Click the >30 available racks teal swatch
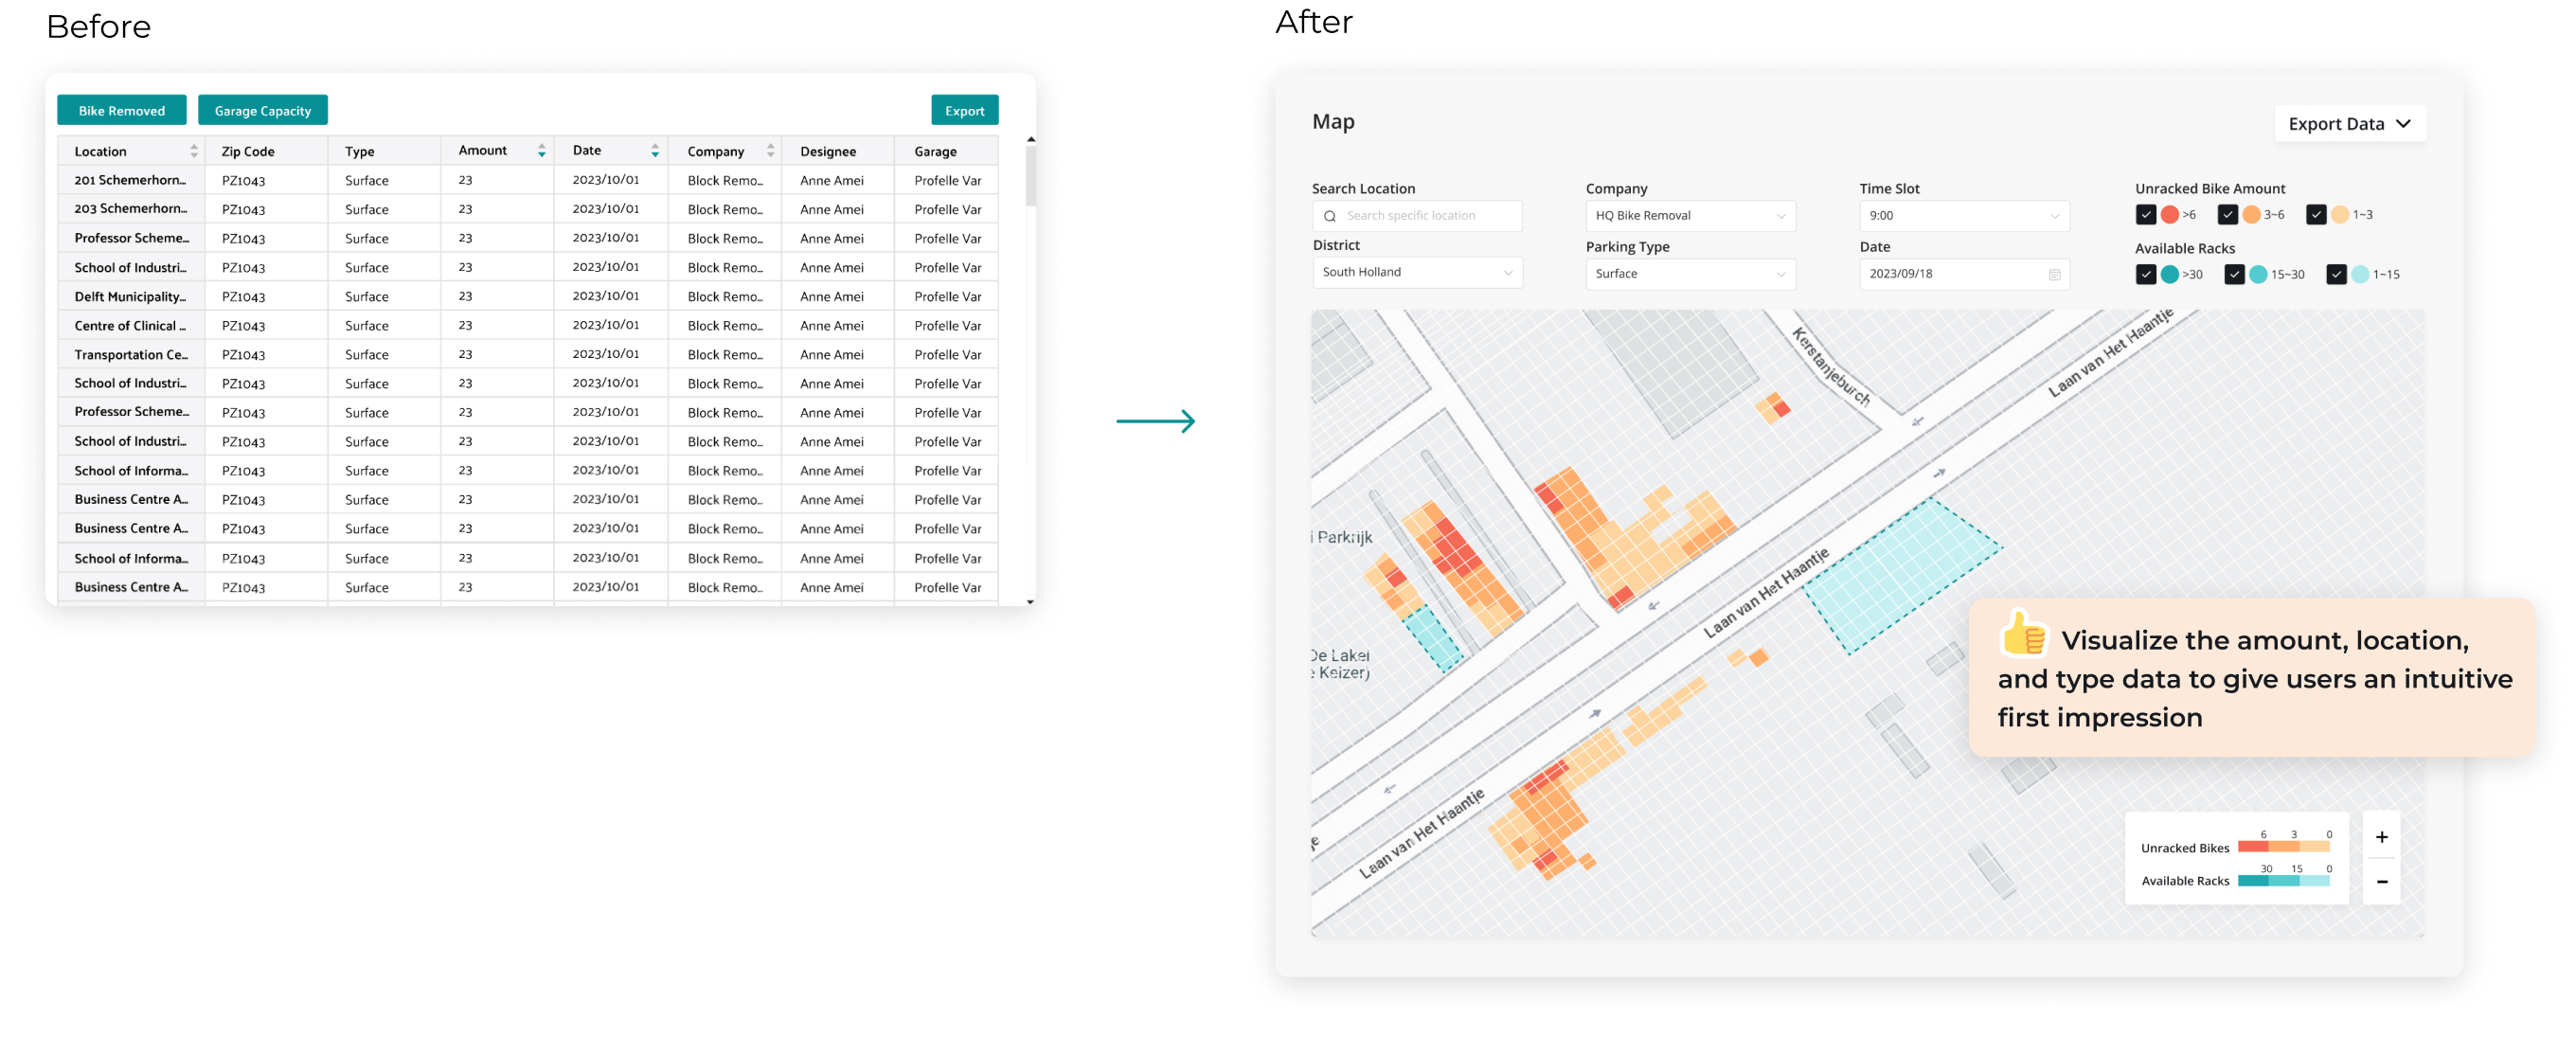 tap(2169, 274)
